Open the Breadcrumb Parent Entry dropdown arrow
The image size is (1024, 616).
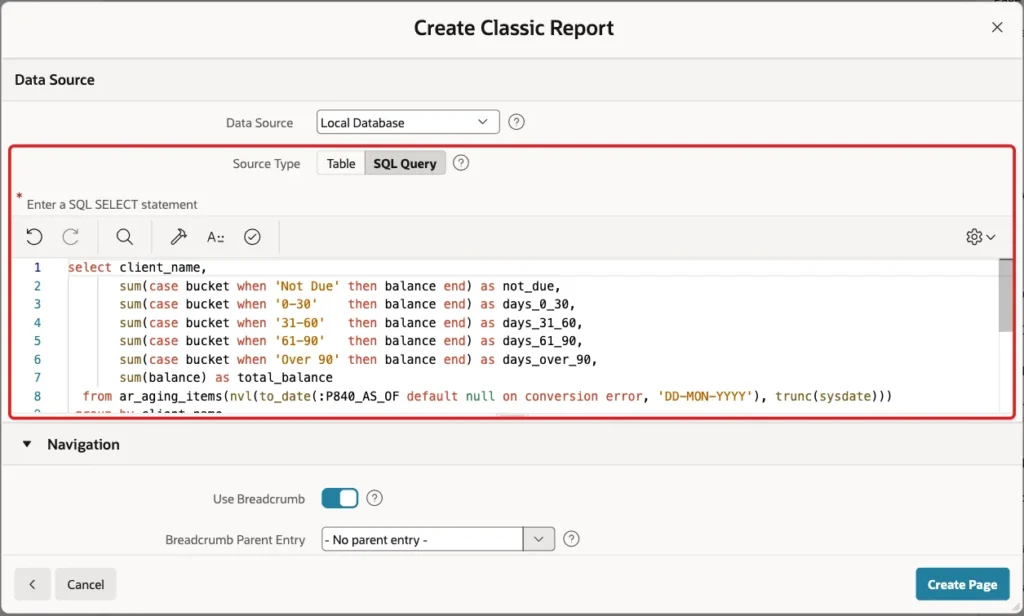click(539, 539)
